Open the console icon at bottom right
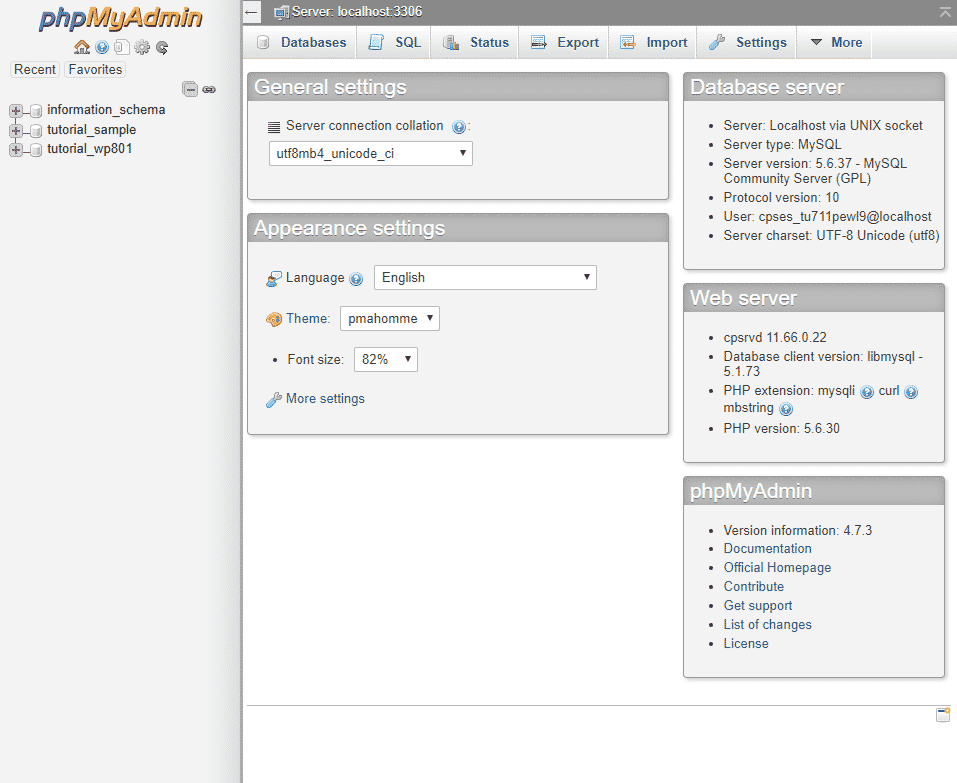Image resolution: width=957 pixels, height=783 pixels. (943, 714)
